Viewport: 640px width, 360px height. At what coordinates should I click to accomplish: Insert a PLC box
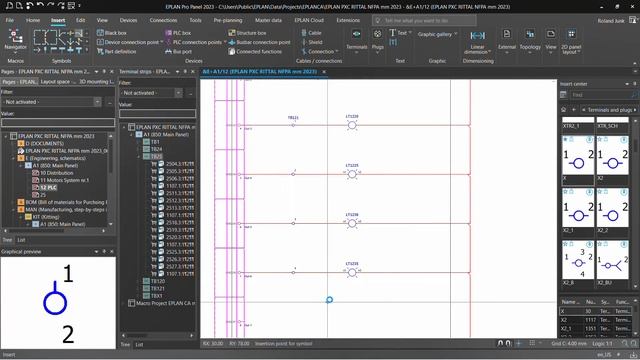(178, 33)
